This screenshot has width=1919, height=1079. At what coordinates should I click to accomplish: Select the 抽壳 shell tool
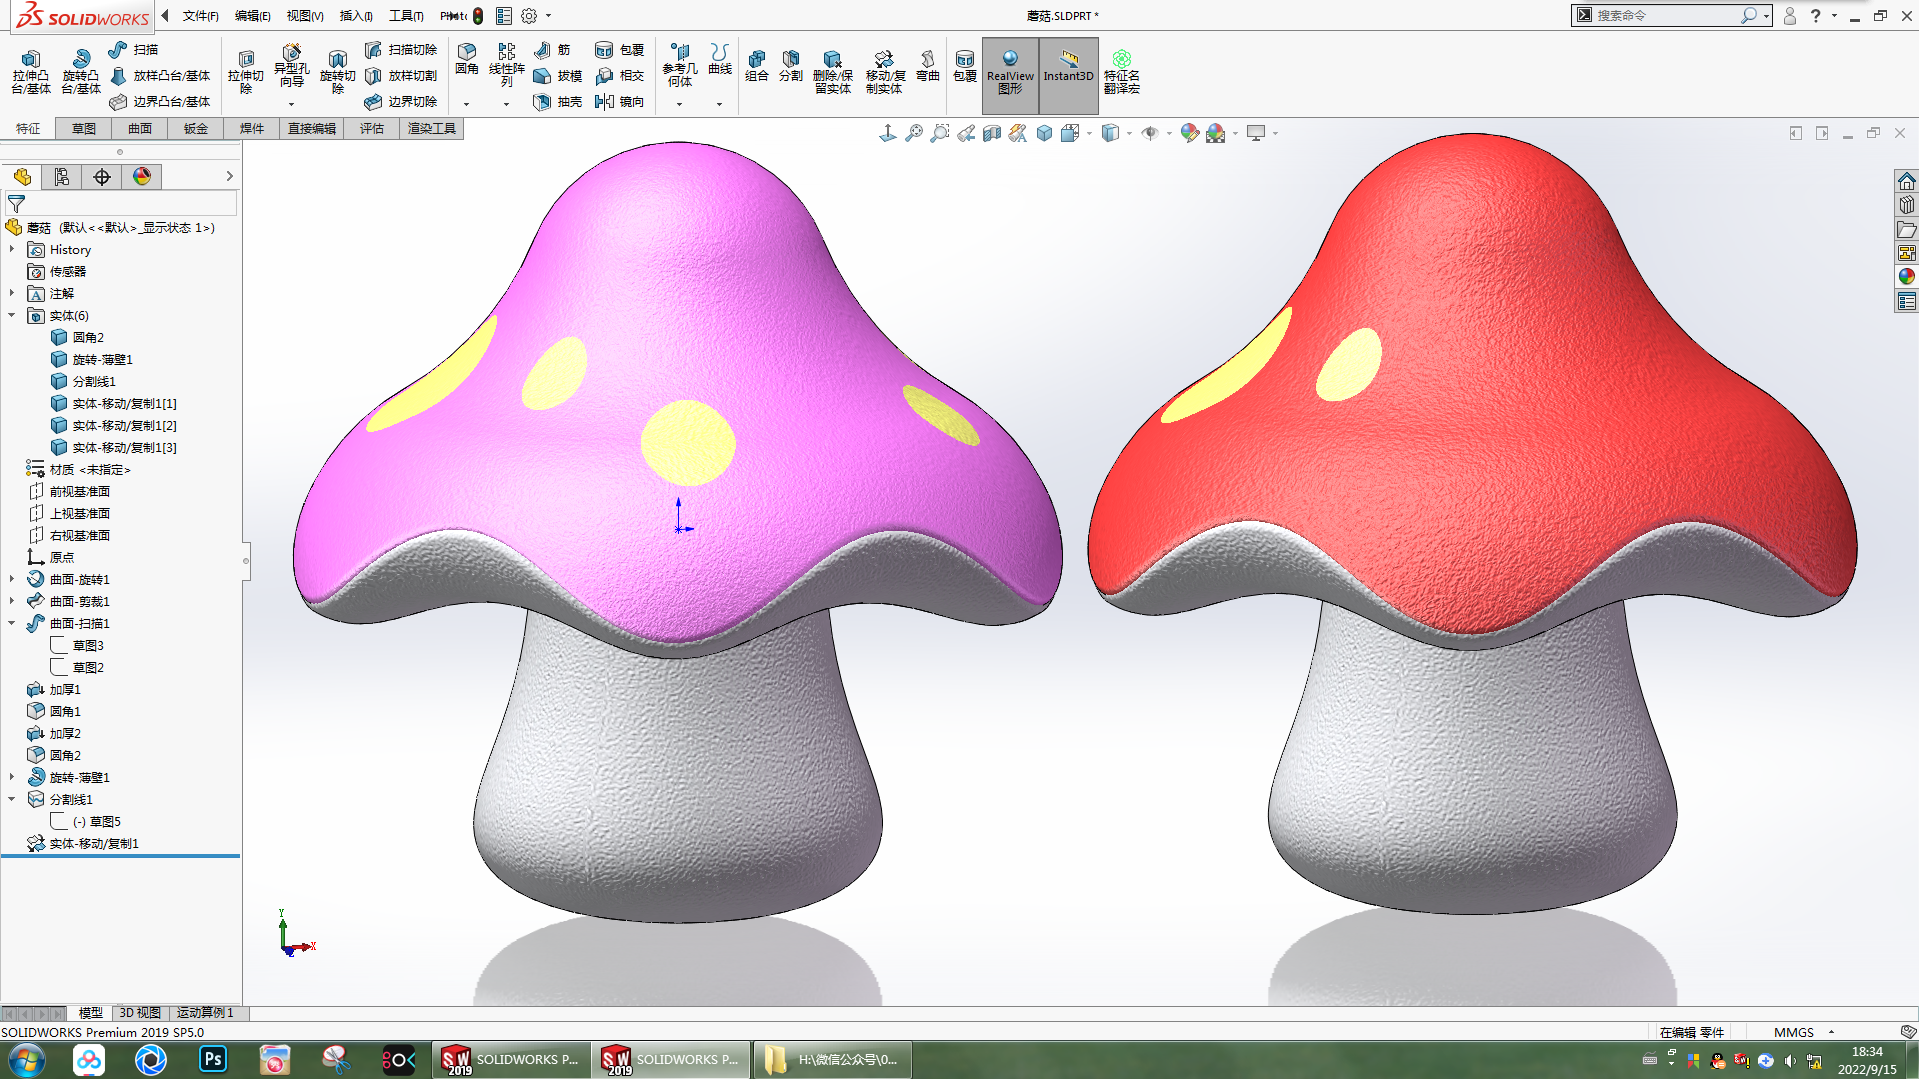[x=558, y=102]
